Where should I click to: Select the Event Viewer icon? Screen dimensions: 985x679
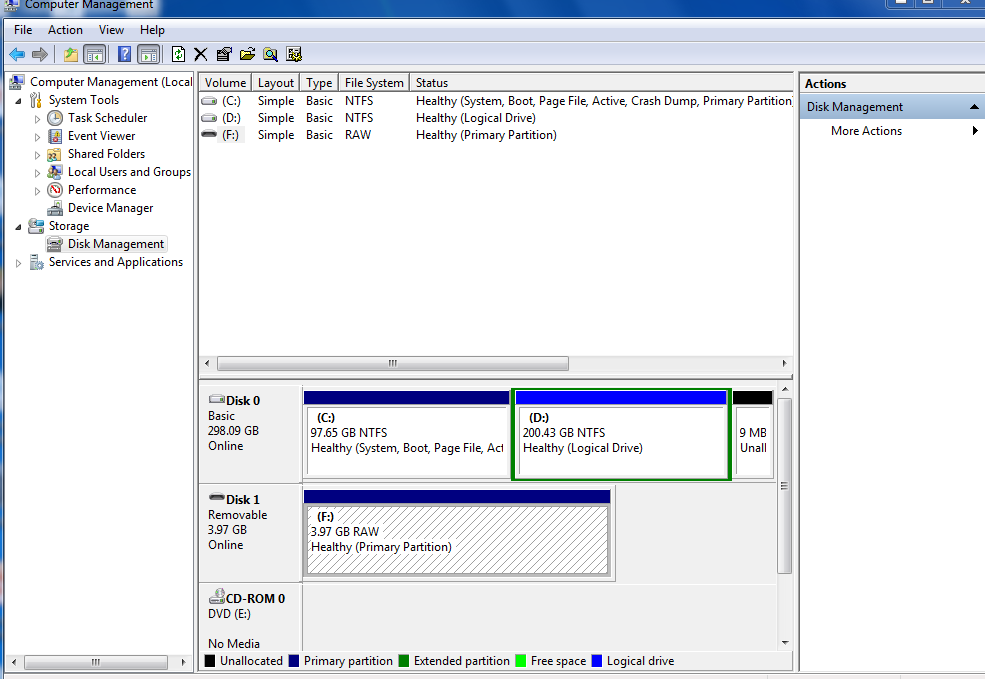55,136
